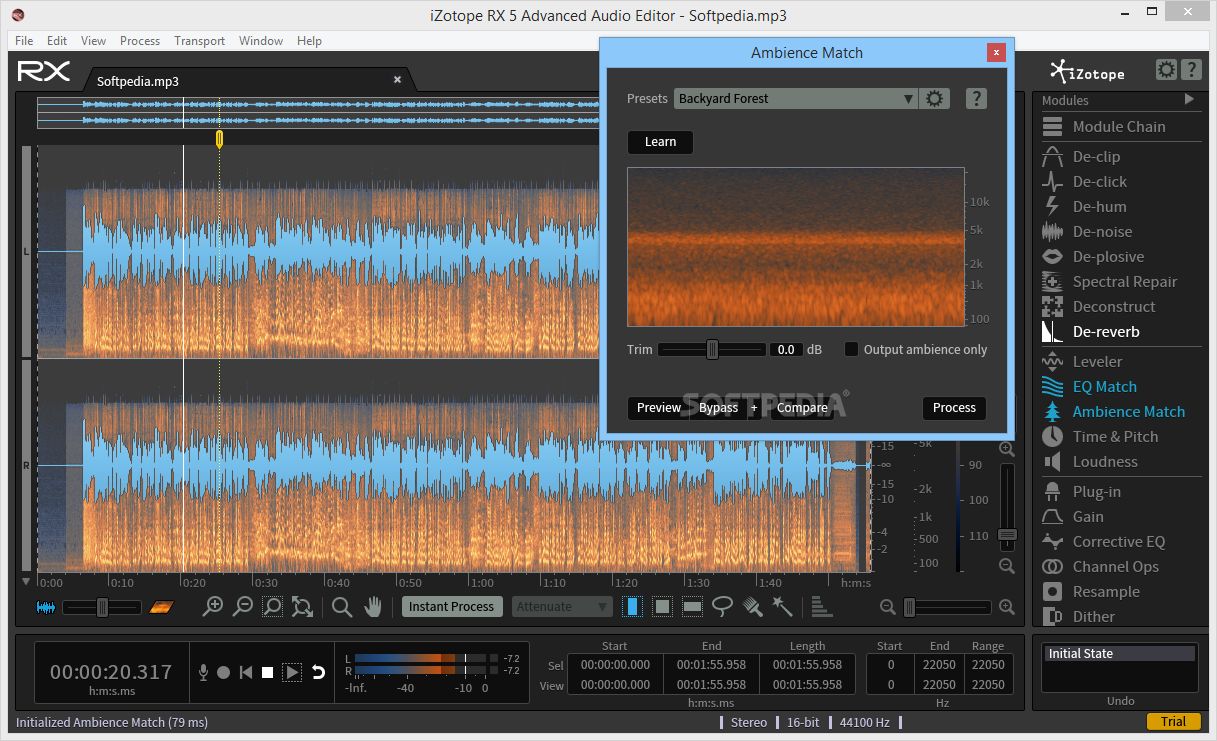The width and height of the screenshot is (1217, 741).
Task: Click the Process button
Action: (954, 408)
